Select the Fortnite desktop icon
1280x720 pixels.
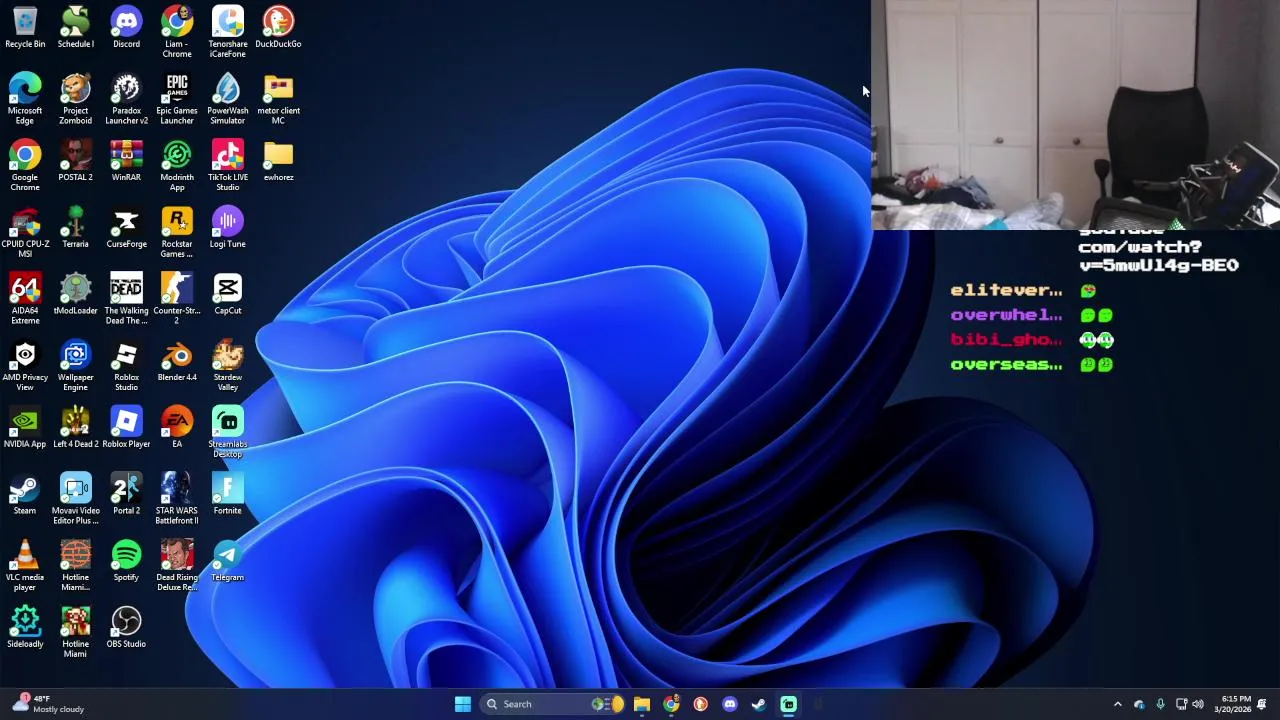click(x=228, y=494)
